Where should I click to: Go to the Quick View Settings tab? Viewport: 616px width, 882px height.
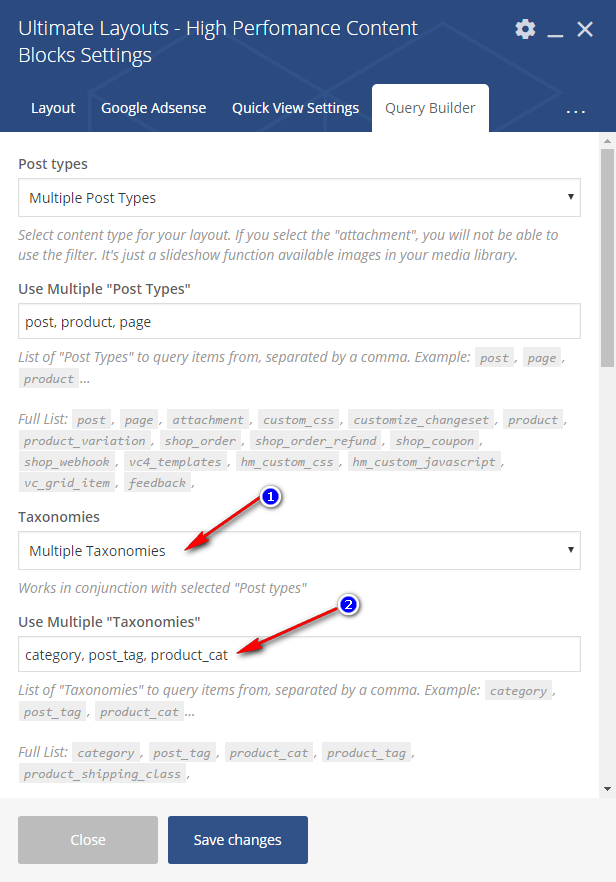tap(295, 108)
